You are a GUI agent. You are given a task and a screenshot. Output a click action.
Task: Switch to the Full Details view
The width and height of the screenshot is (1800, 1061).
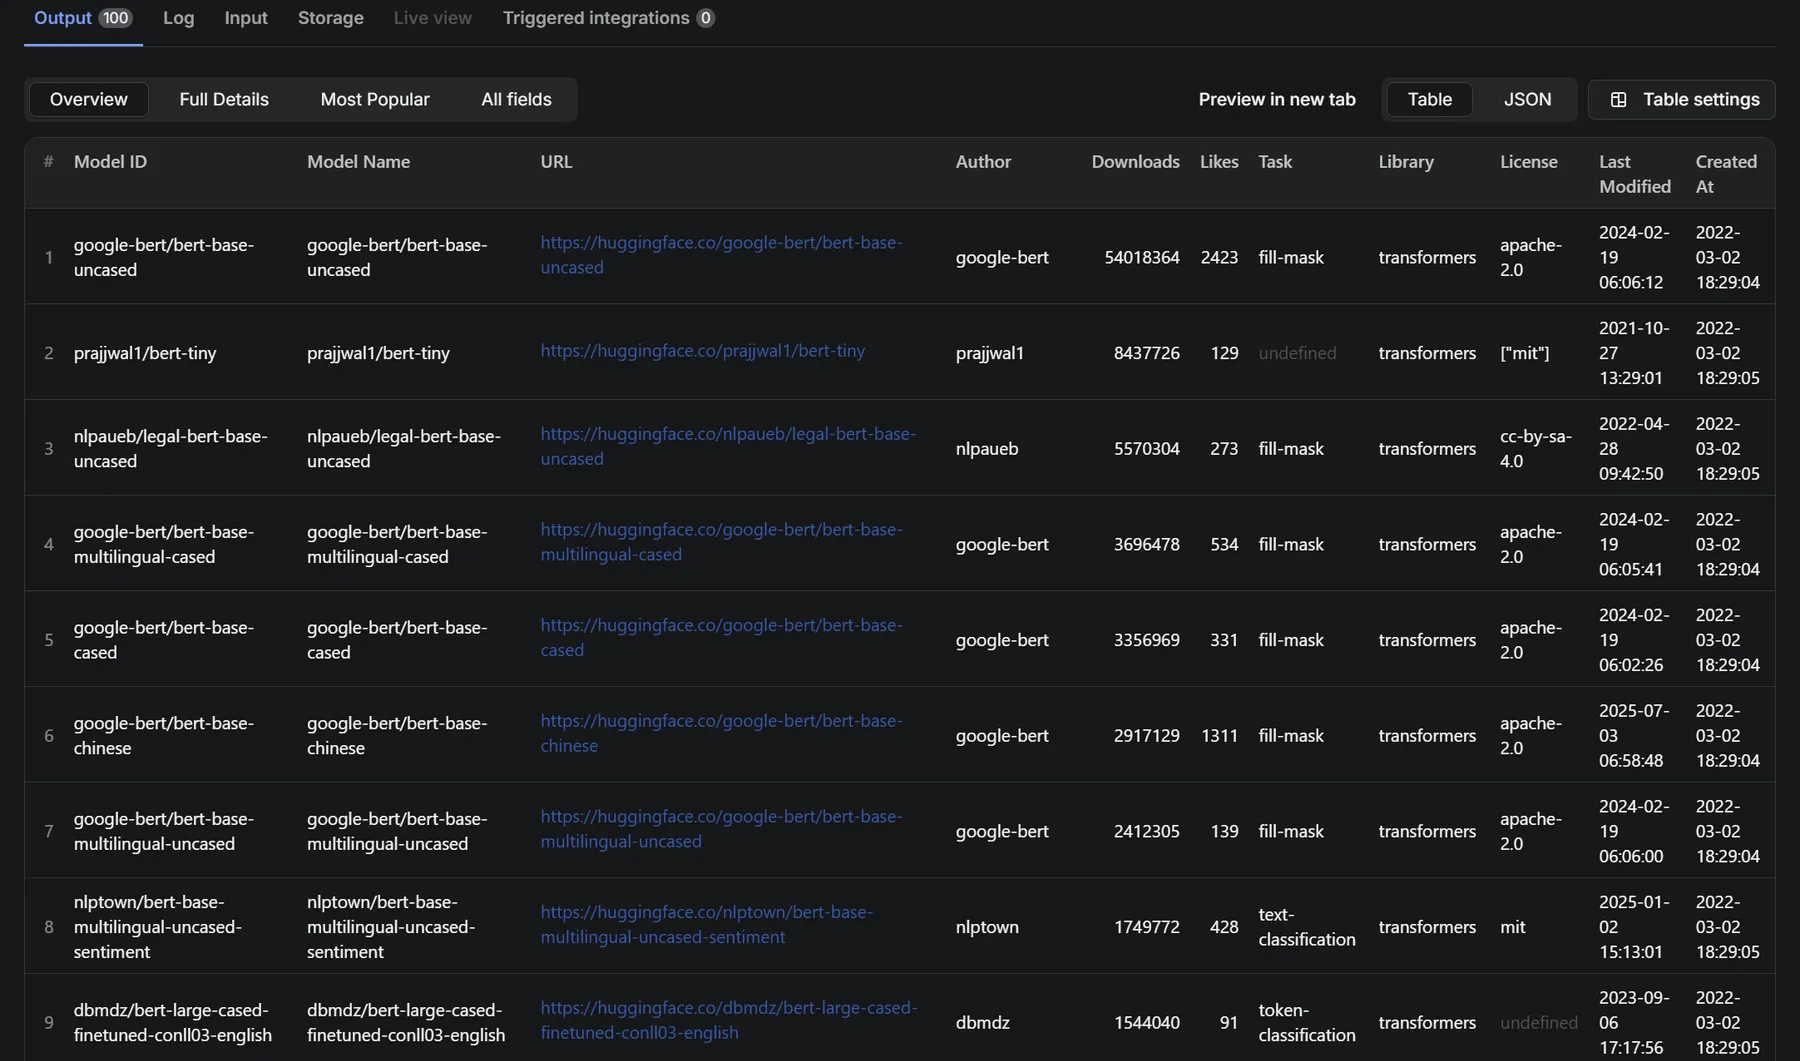click(224, 99)
